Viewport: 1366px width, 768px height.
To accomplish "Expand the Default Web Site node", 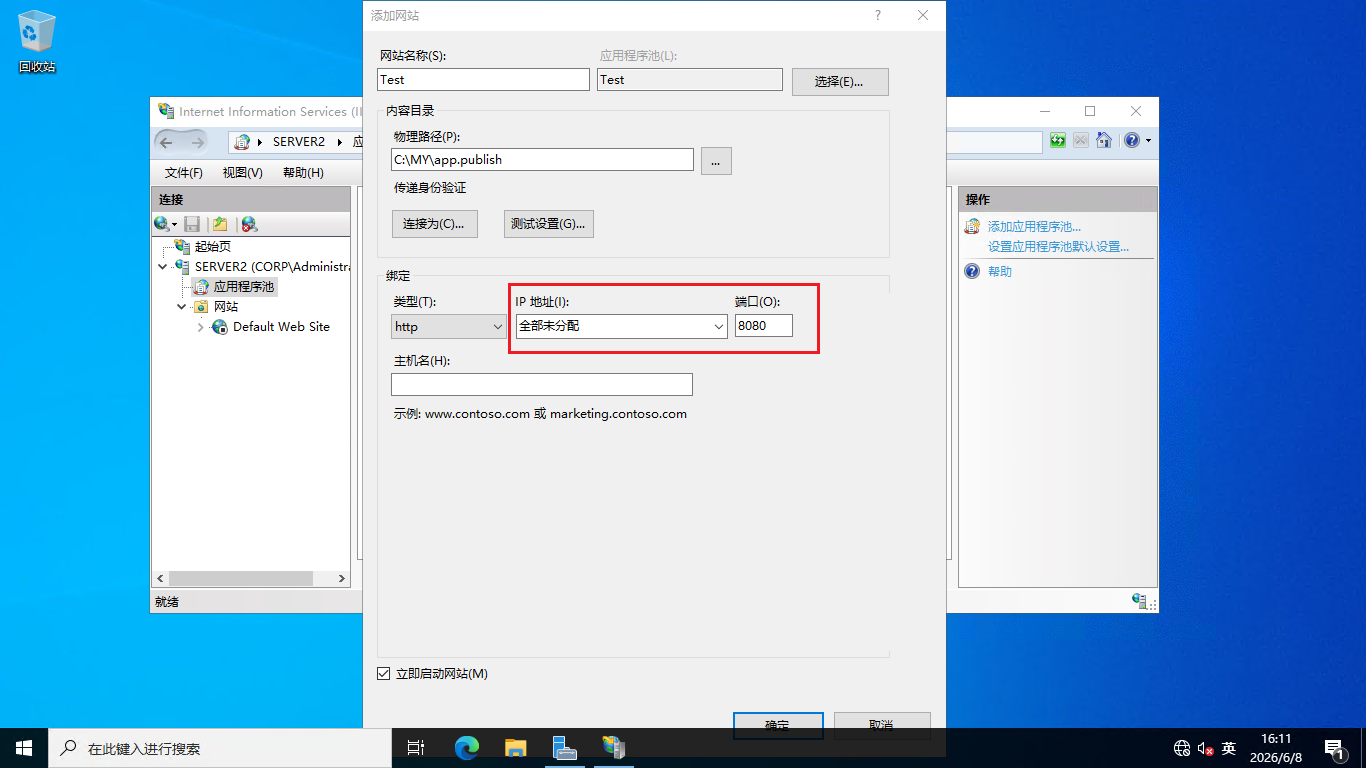I will 201,327.
